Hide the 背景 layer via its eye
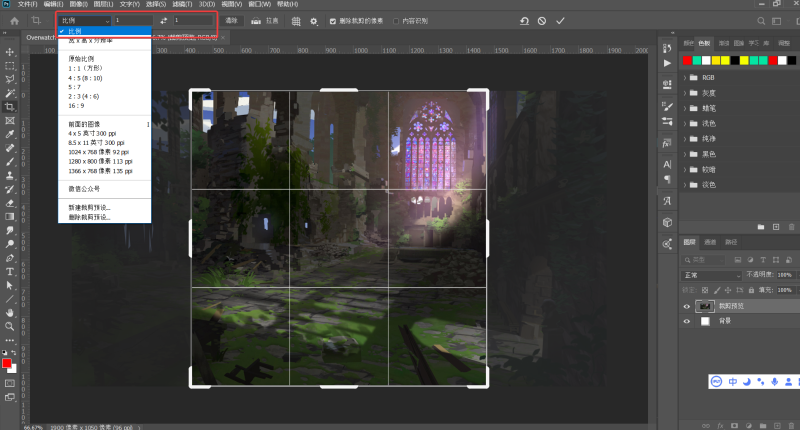Screen dimensions: 800x430 coord(687,321)
